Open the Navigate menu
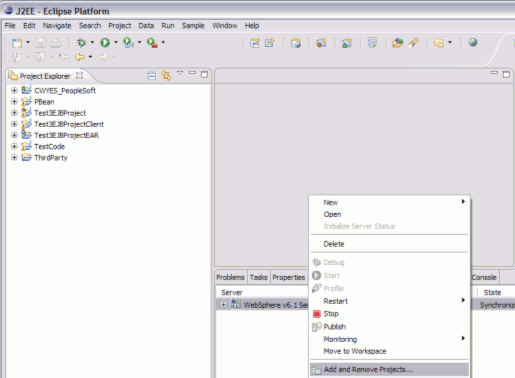The height and width of the screenshot is (378, 515). [x=57, y=26]
